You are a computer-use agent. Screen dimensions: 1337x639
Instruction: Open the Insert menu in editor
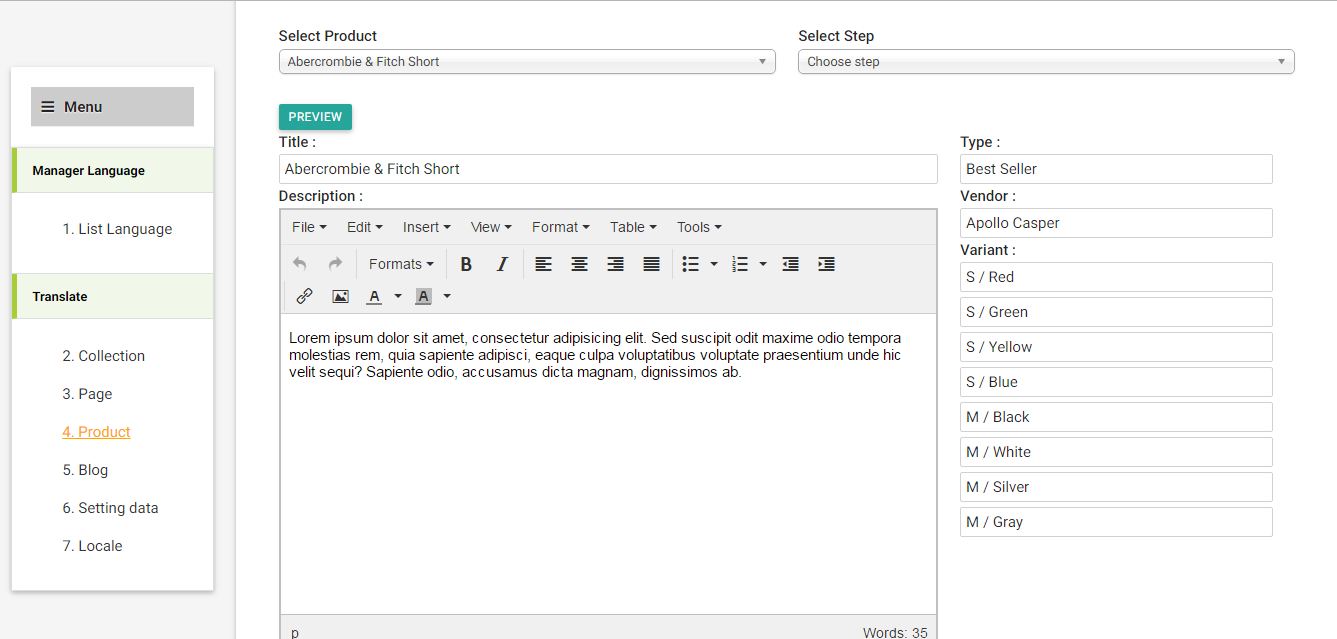426,227
